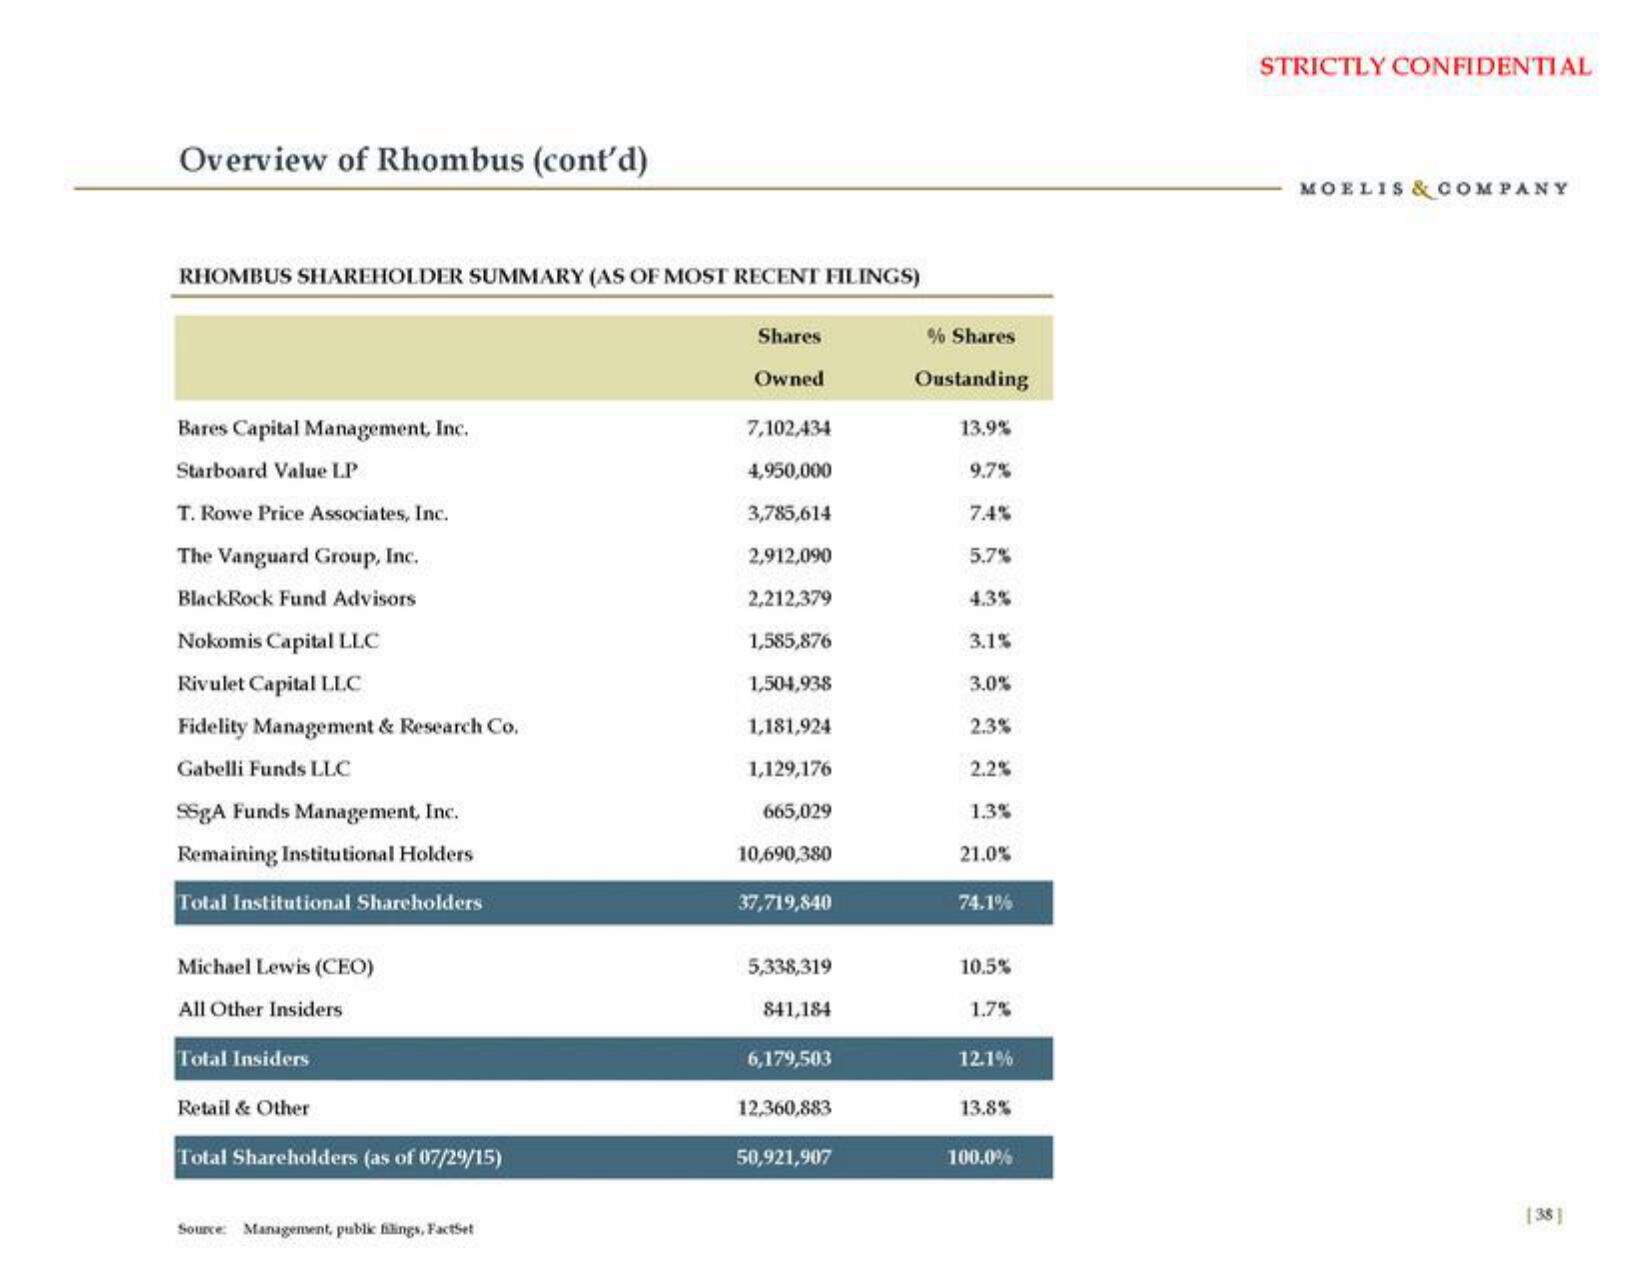Click Total Shareholders (as of 07/29/15) label
Viewport: 1642px width, 1270px height.
339,1158
